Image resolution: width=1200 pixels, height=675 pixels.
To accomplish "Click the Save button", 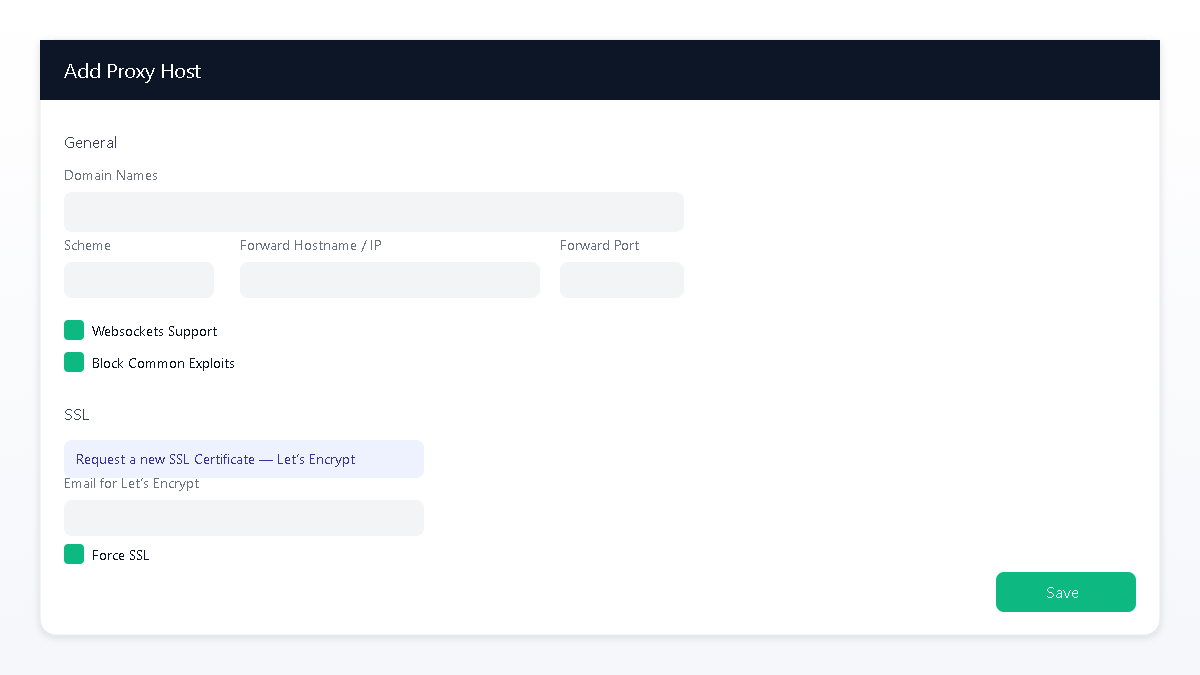I will tap(1065, 592).
